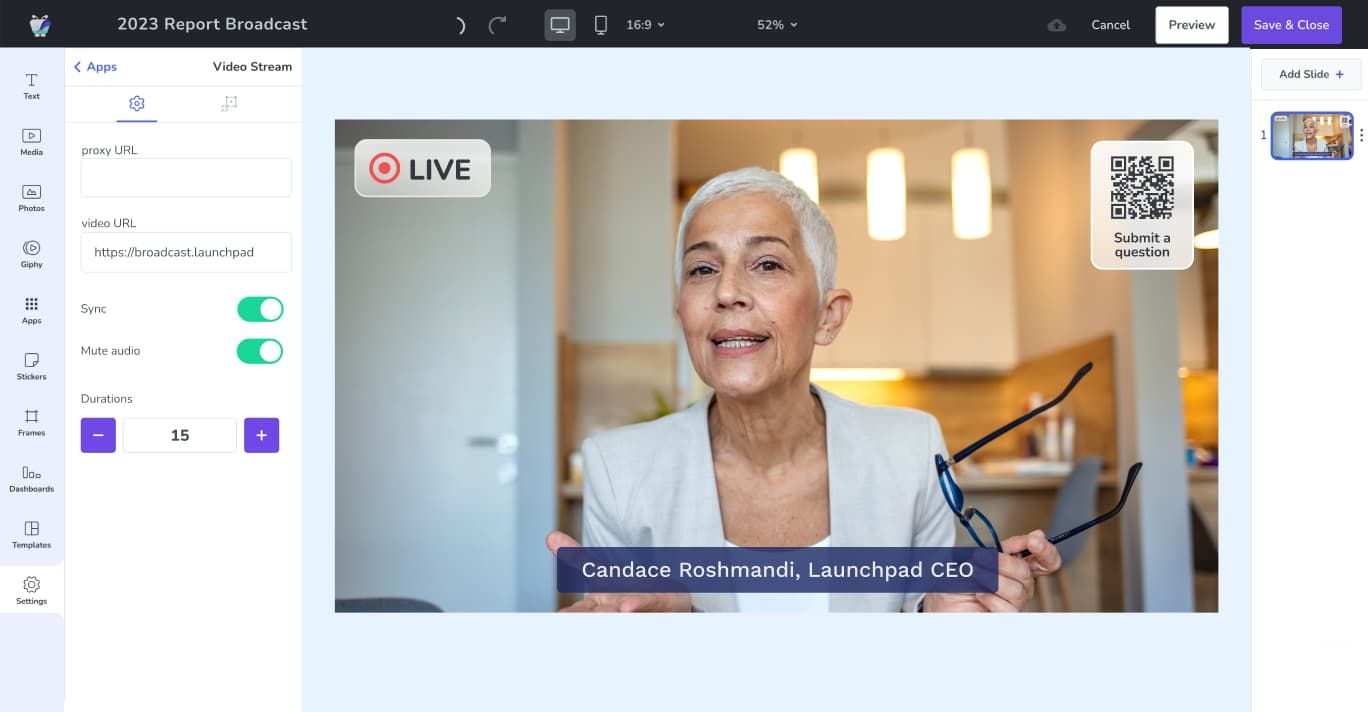Select the position/crop tab in Video Stream

229,104
